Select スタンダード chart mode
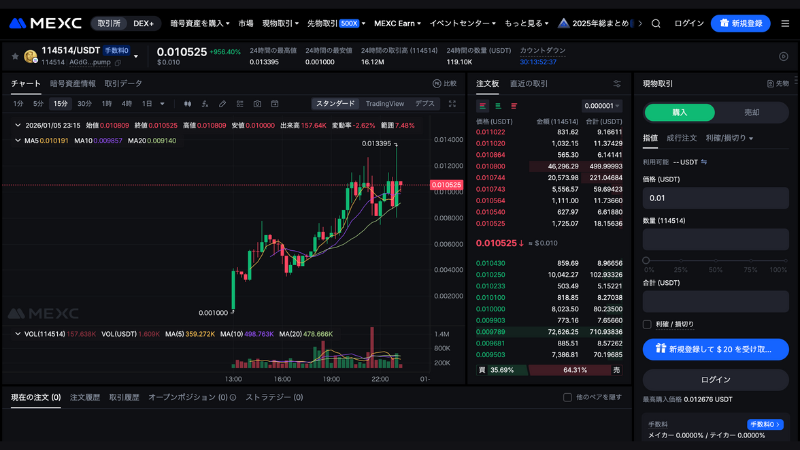Viewport: 800px width, 450px height. pyautogui.click(x=335, y=104)
